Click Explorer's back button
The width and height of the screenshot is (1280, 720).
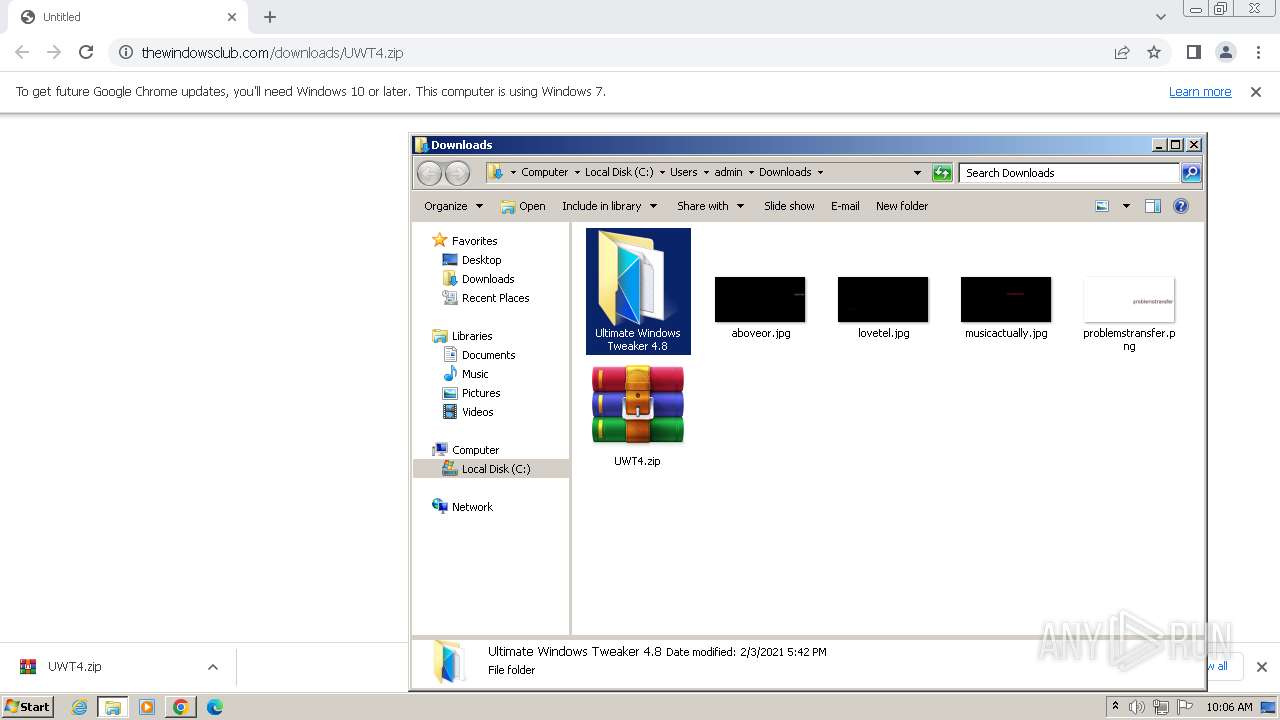[429, 173]
